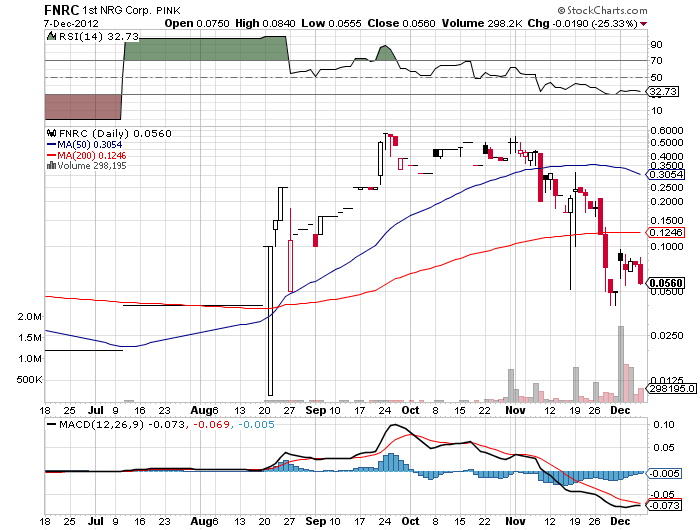This screenshot has height=530, width=700.
Task: Click the RSI axis label 70
Action: click(656, 60)
